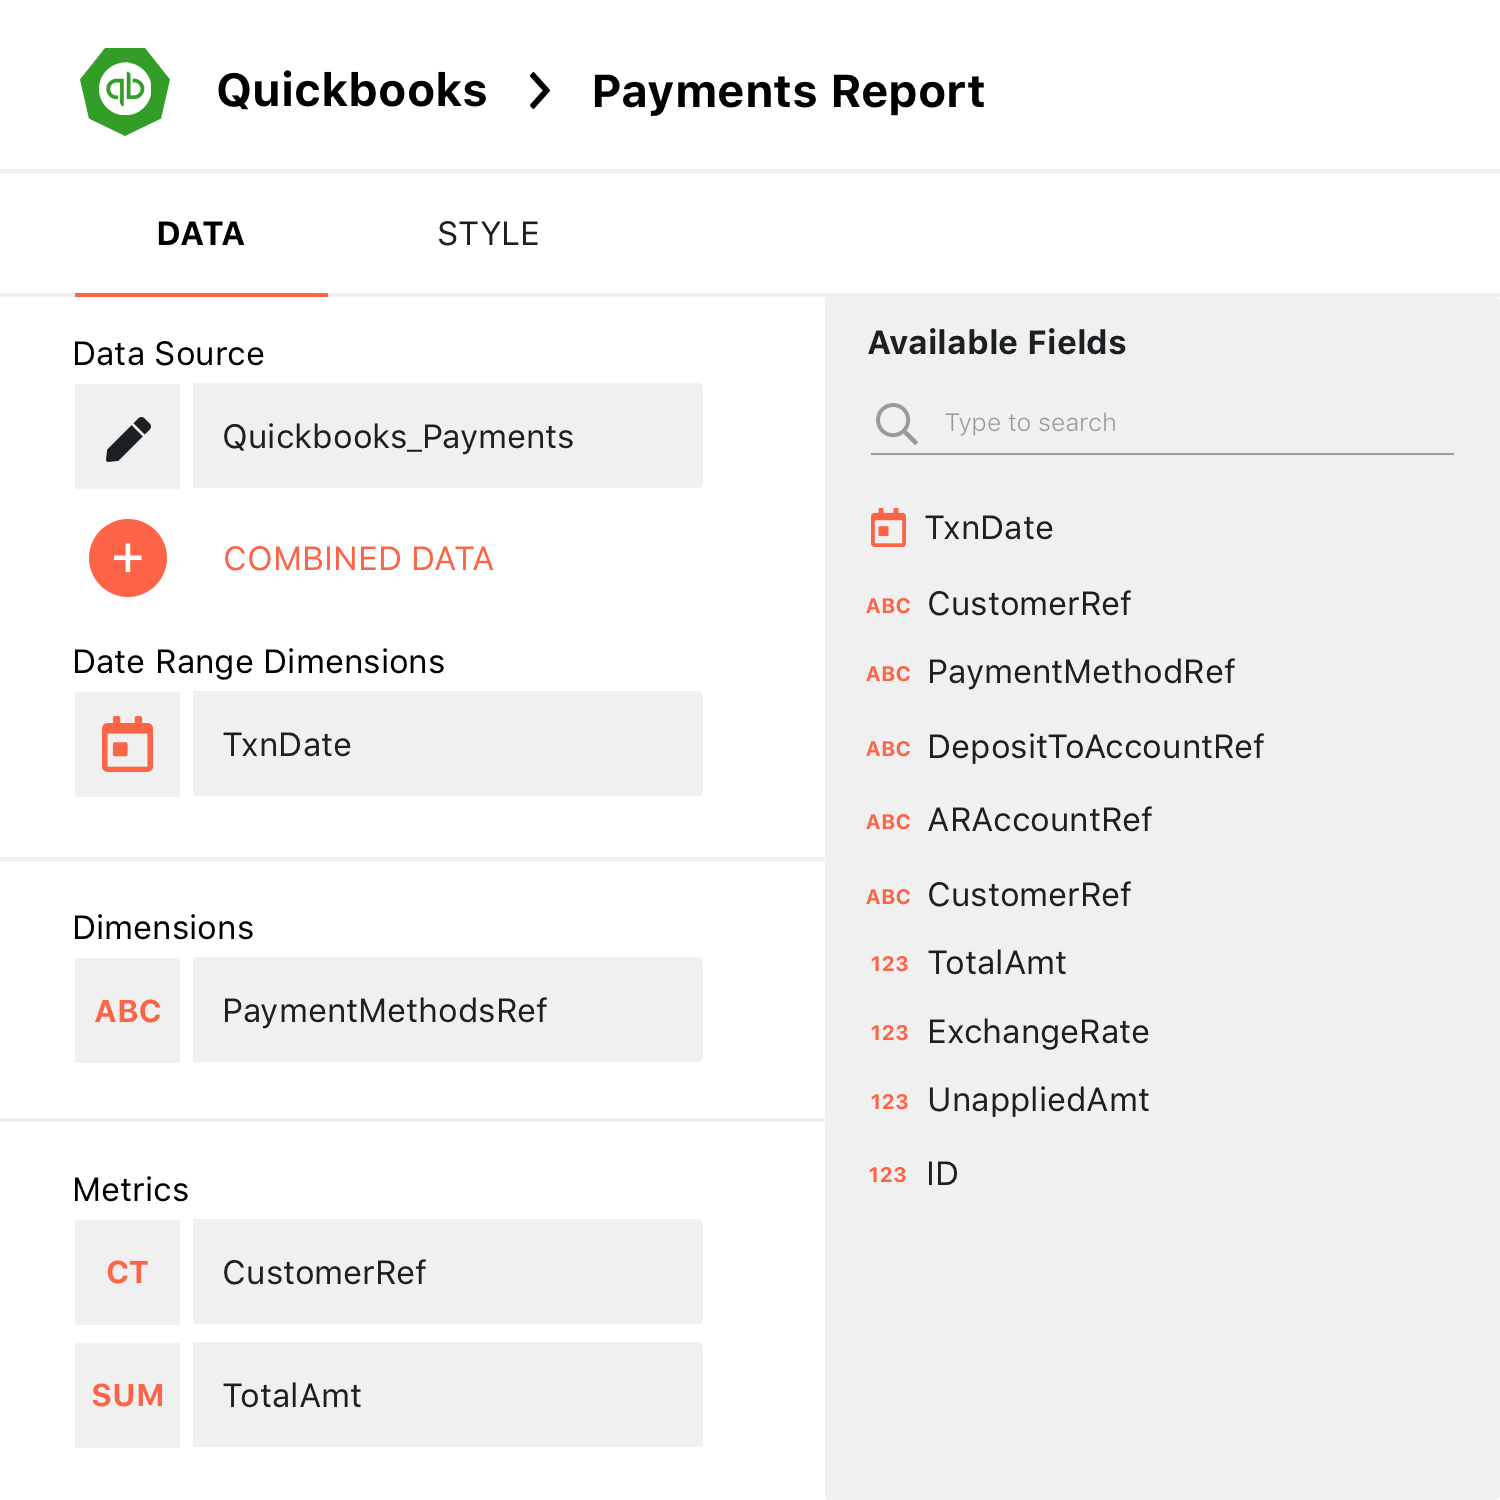Screen dimensions: 1500x1500
Task: Select the Quickbooks_Payments data source field
Action: pyautogui.click(x=448, y=436)
